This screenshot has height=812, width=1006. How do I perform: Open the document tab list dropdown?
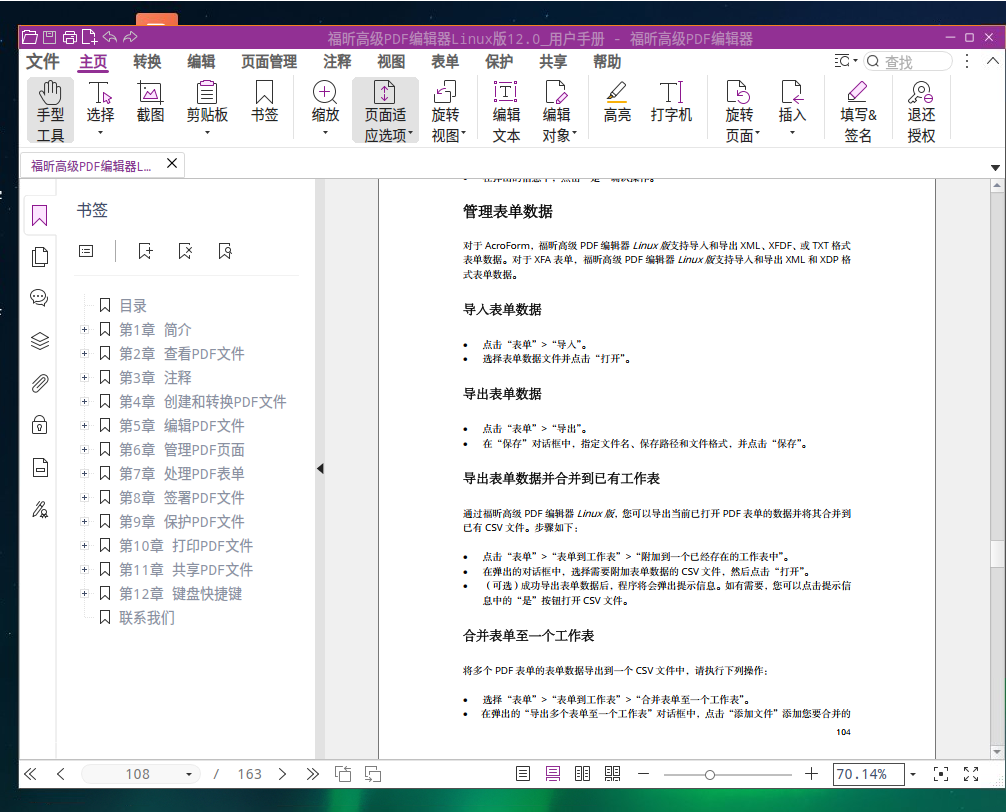tap(995, 167)
